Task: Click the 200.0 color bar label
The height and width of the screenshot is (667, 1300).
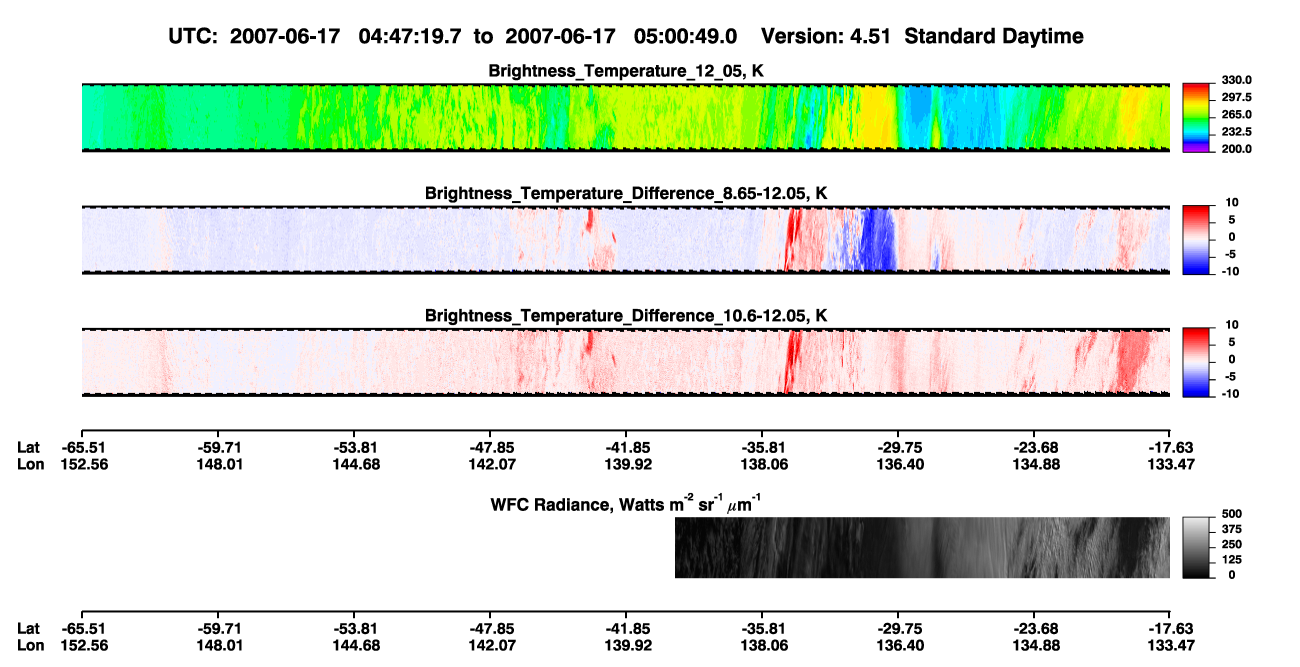Action: click(1236, 148)
